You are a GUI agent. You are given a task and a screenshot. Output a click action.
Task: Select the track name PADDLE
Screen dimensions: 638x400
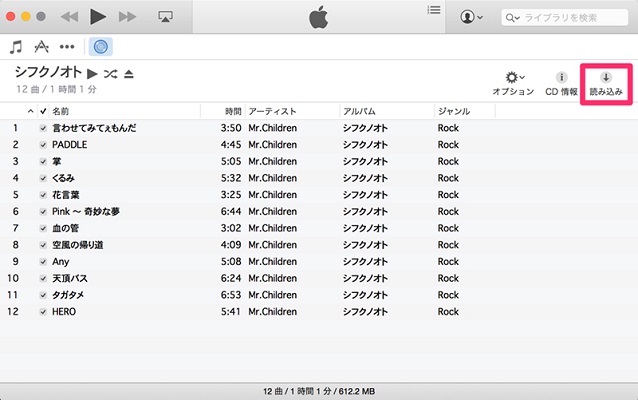70,144
